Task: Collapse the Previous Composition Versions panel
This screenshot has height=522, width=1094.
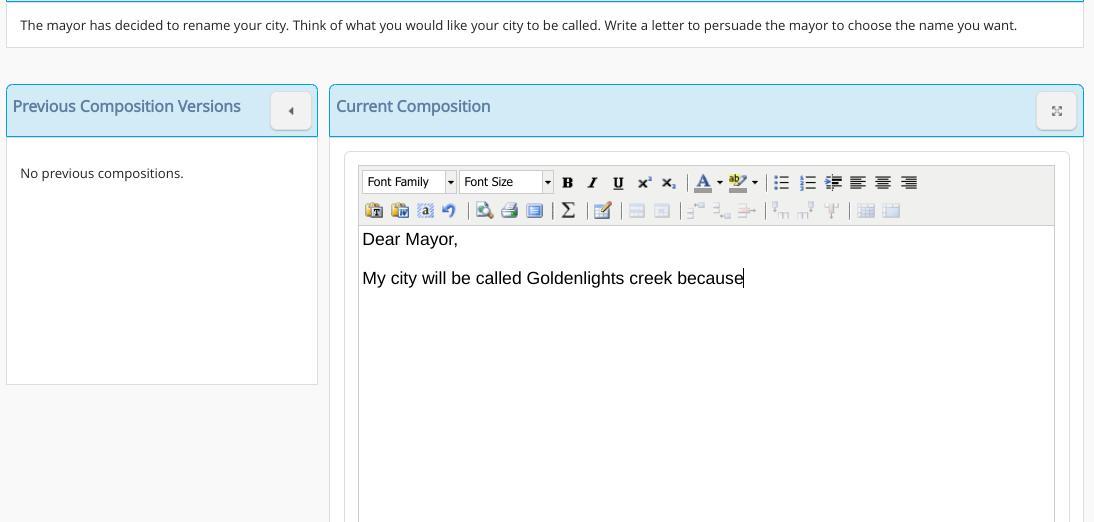Action: pyautogui.click(x=291, y=111)
